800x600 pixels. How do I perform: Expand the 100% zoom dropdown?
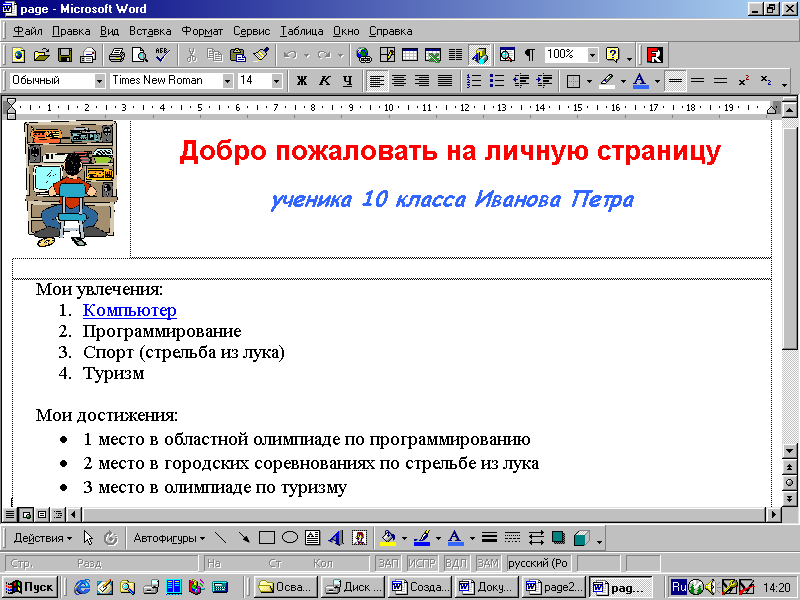[592, 55]
